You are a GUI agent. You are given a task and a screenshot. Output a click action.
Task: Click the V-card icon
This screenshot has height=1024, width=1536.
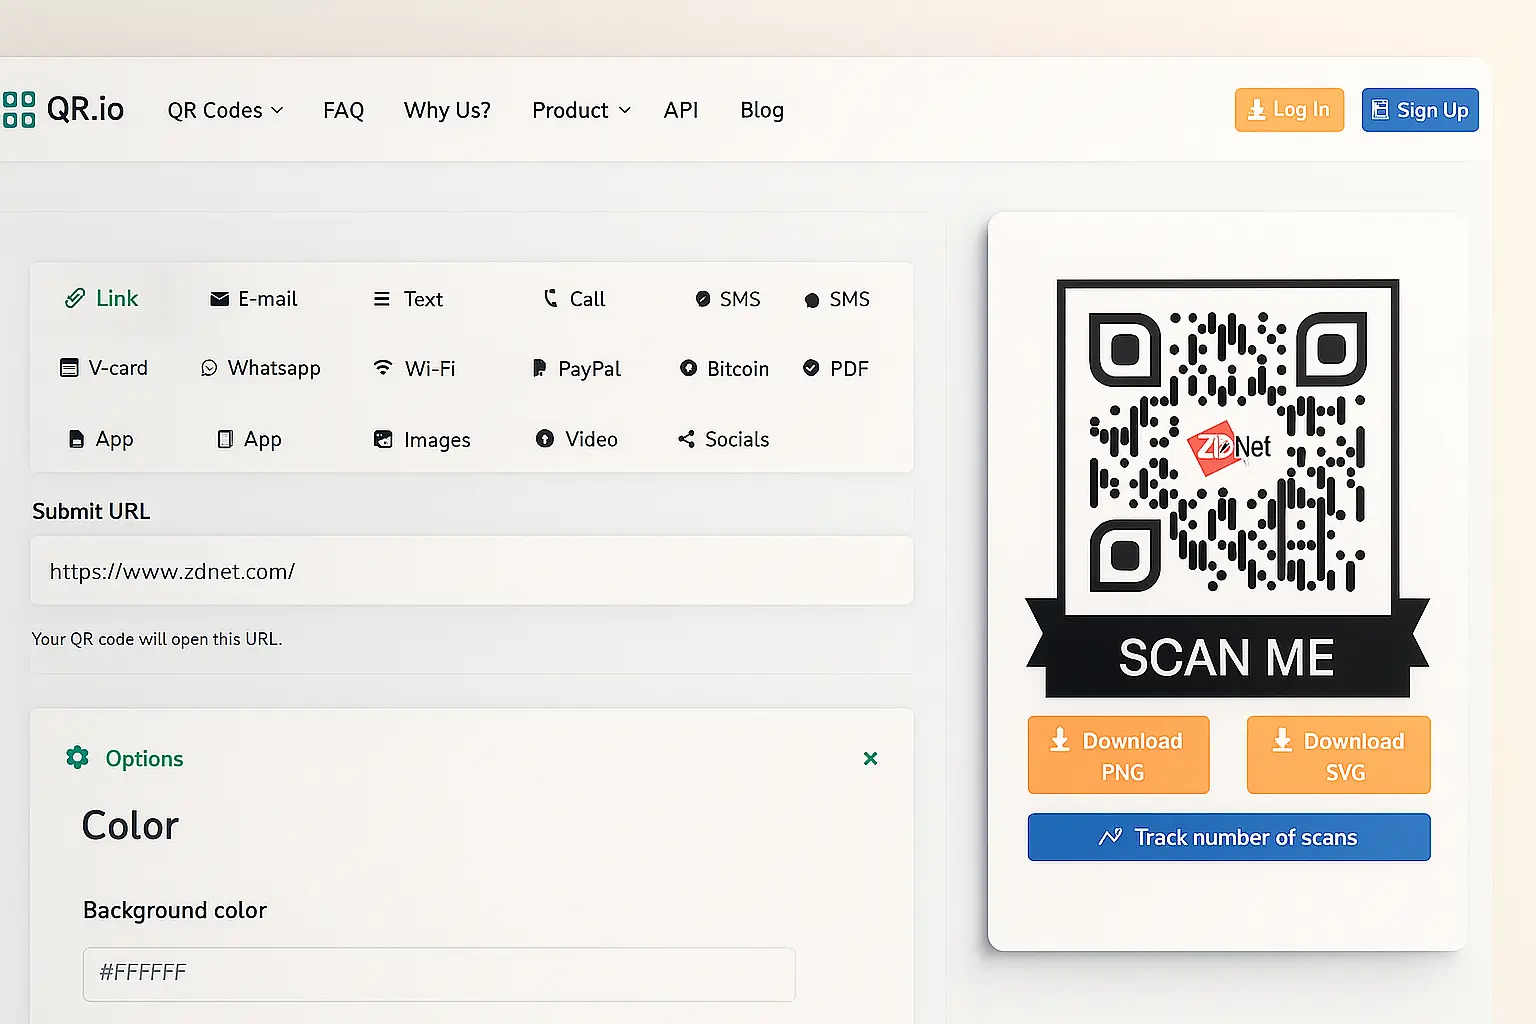coord(69,368)
